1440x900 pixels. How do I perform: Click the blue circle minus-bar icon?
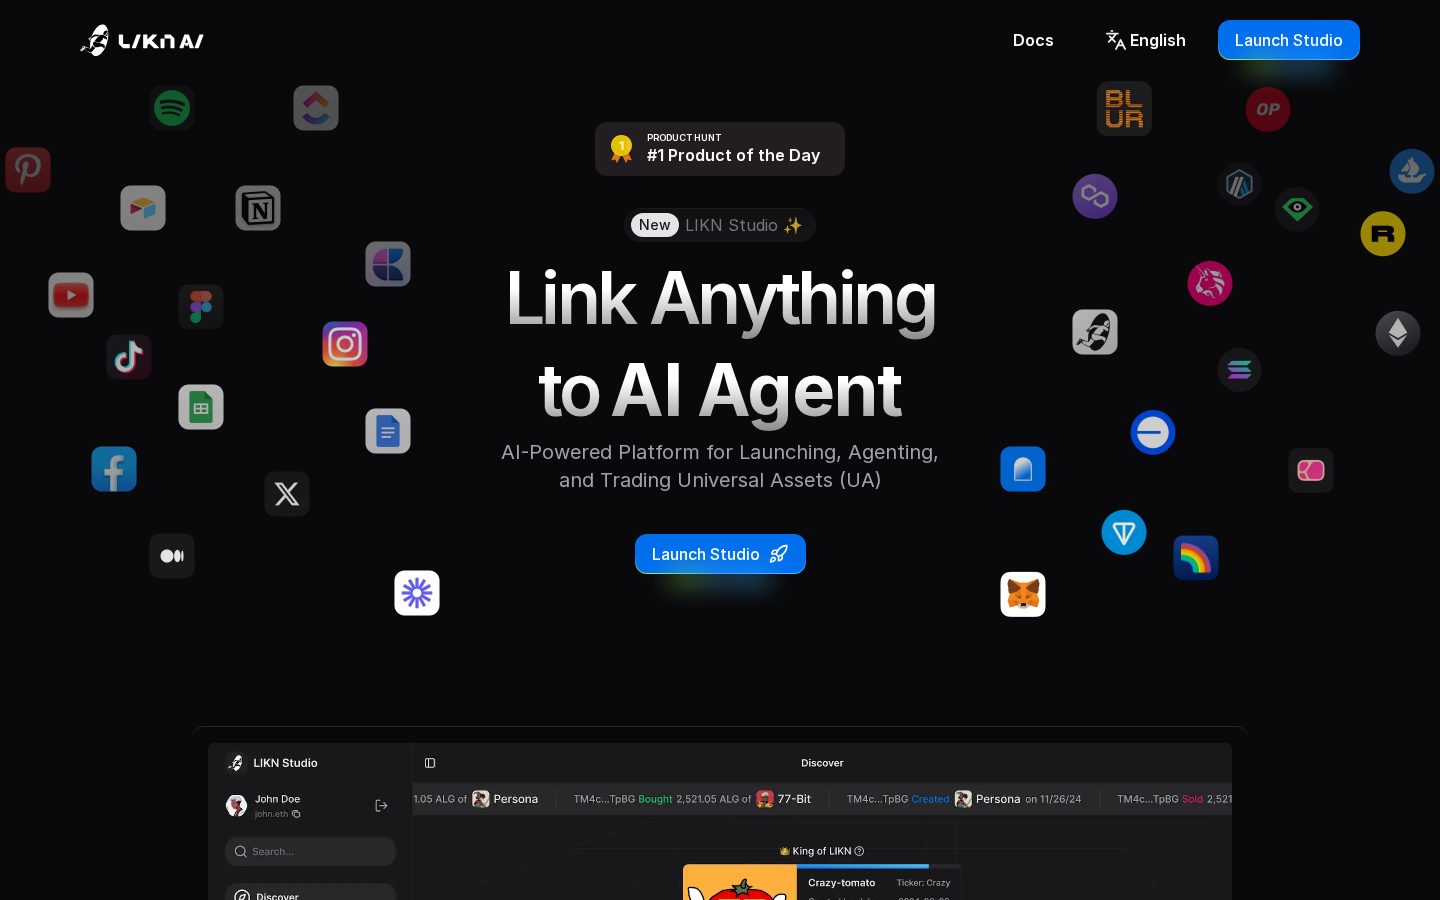[x=1153, y=432]
